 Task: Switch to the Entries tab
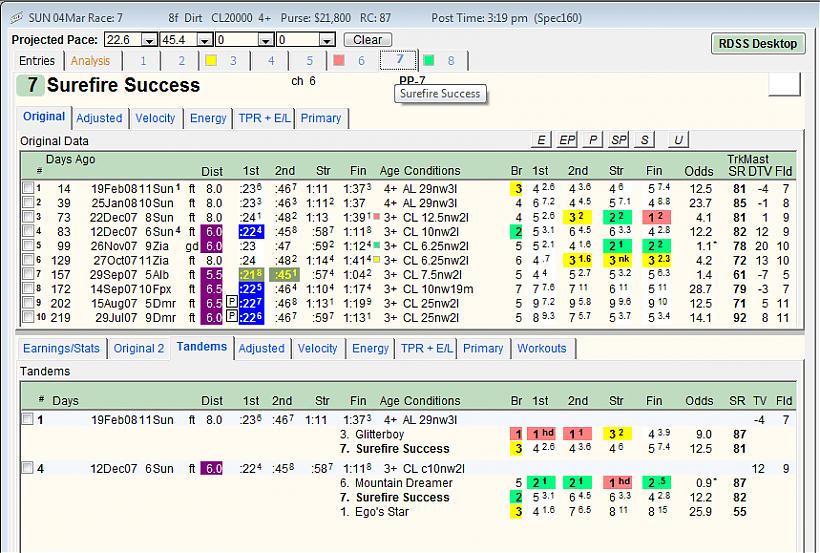pos(37,61)
